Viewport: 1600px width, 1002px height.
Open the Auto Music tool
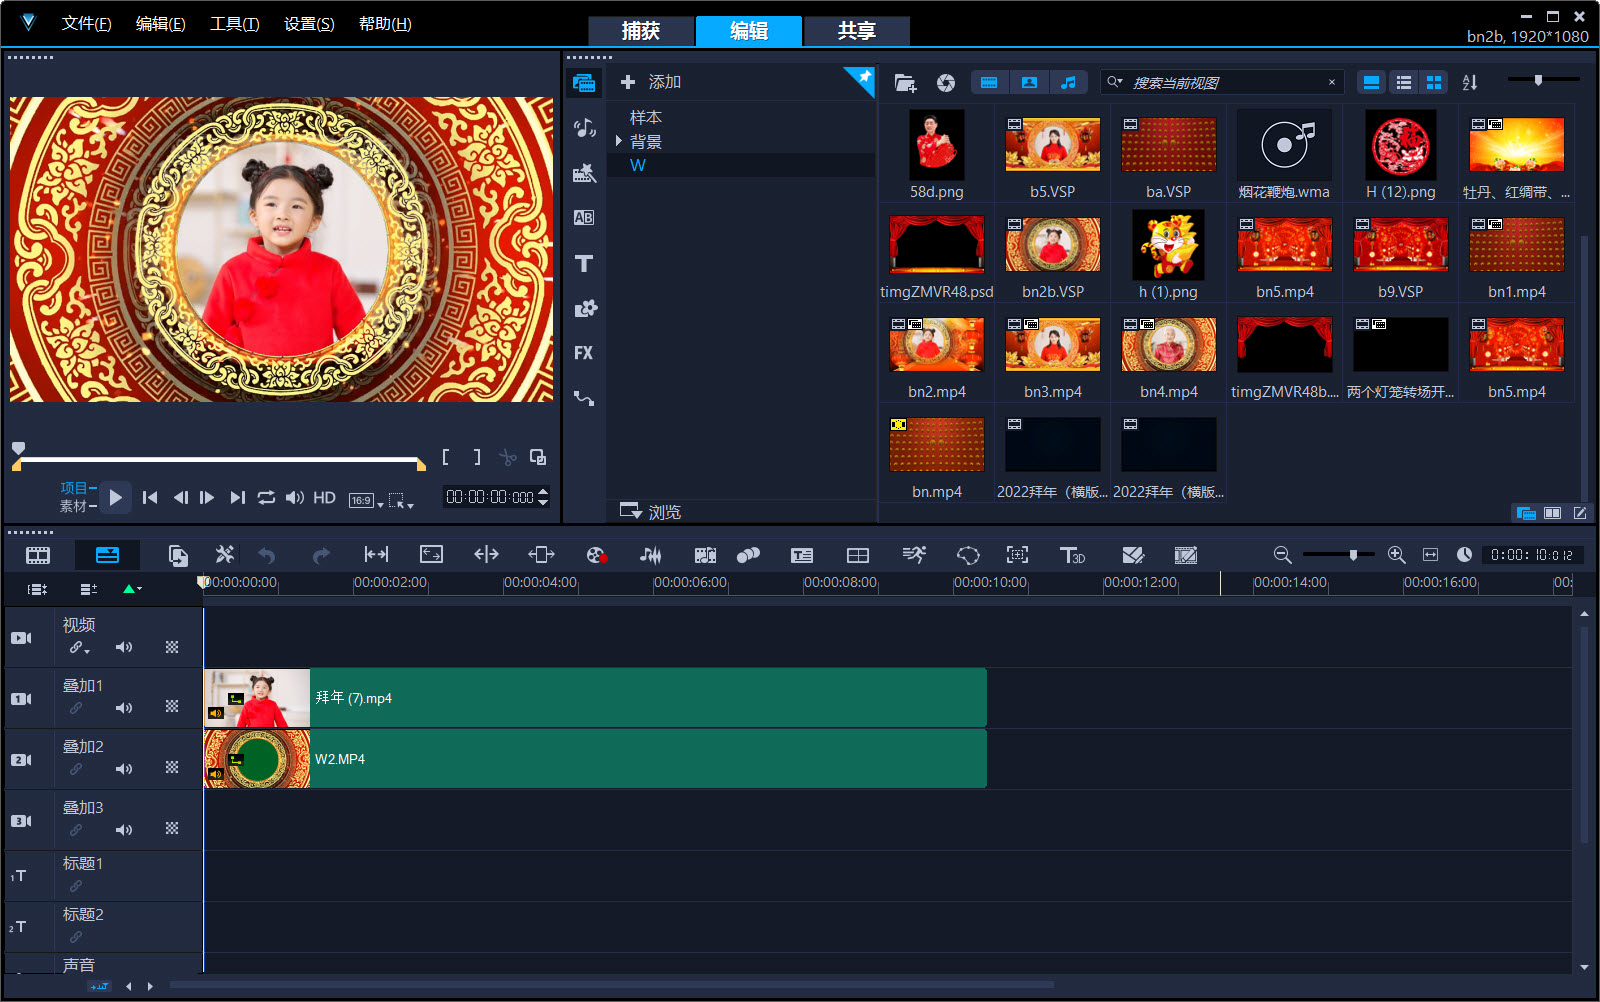705,555
